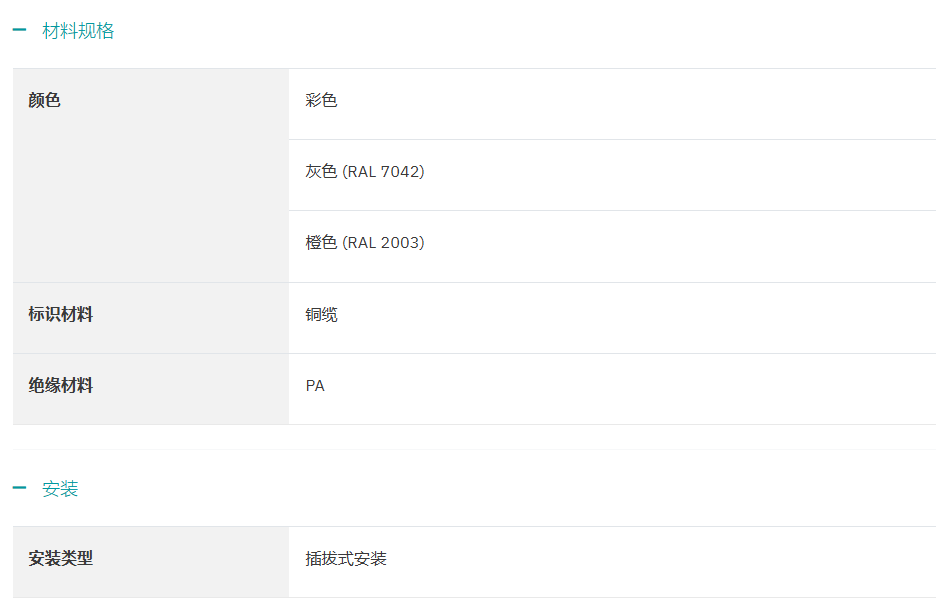Click the 材料规格 section heading

tap(78, 31)
